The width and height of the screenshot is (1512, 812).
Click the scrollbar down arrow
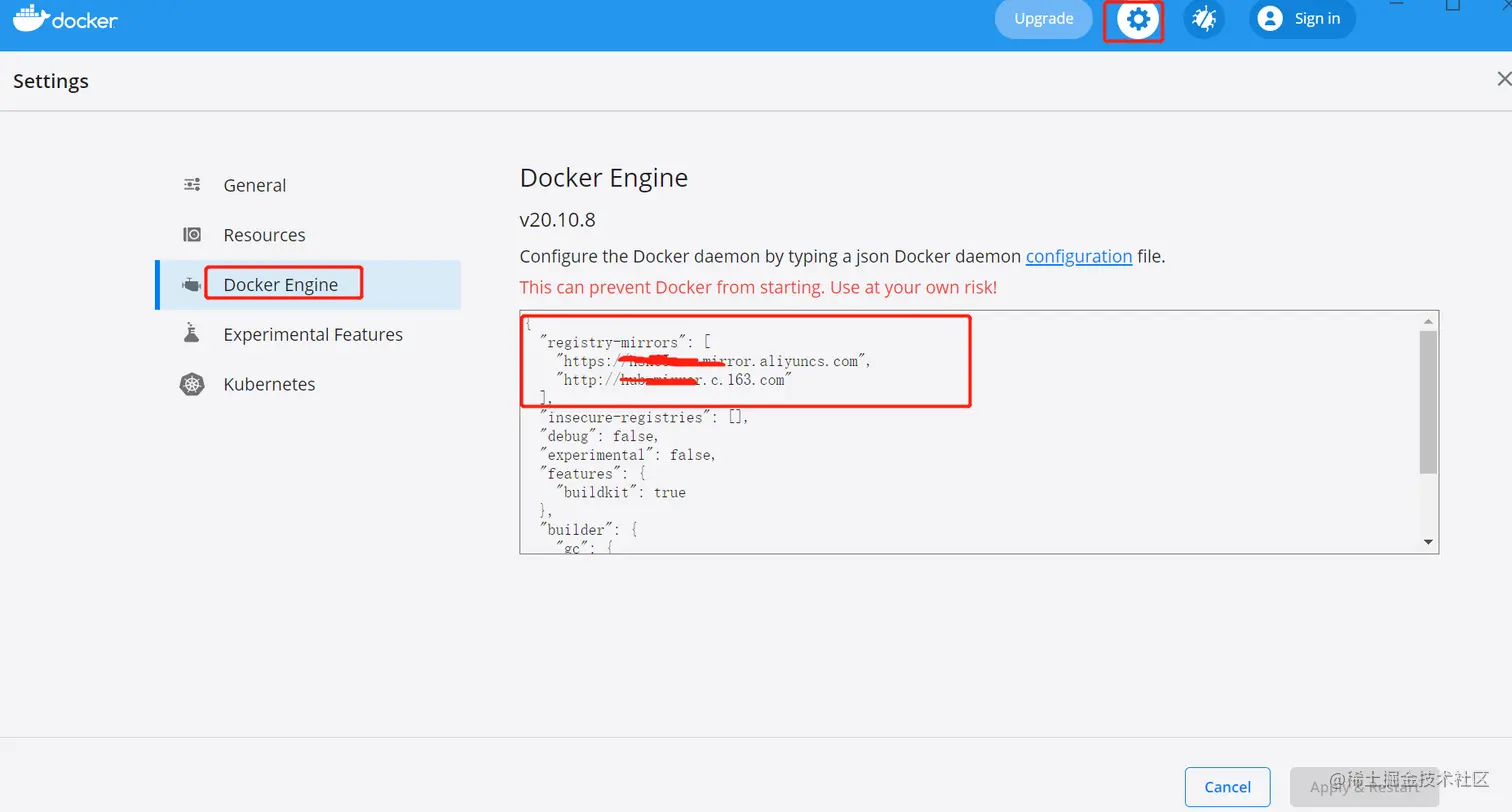(x=1430, y=541)
